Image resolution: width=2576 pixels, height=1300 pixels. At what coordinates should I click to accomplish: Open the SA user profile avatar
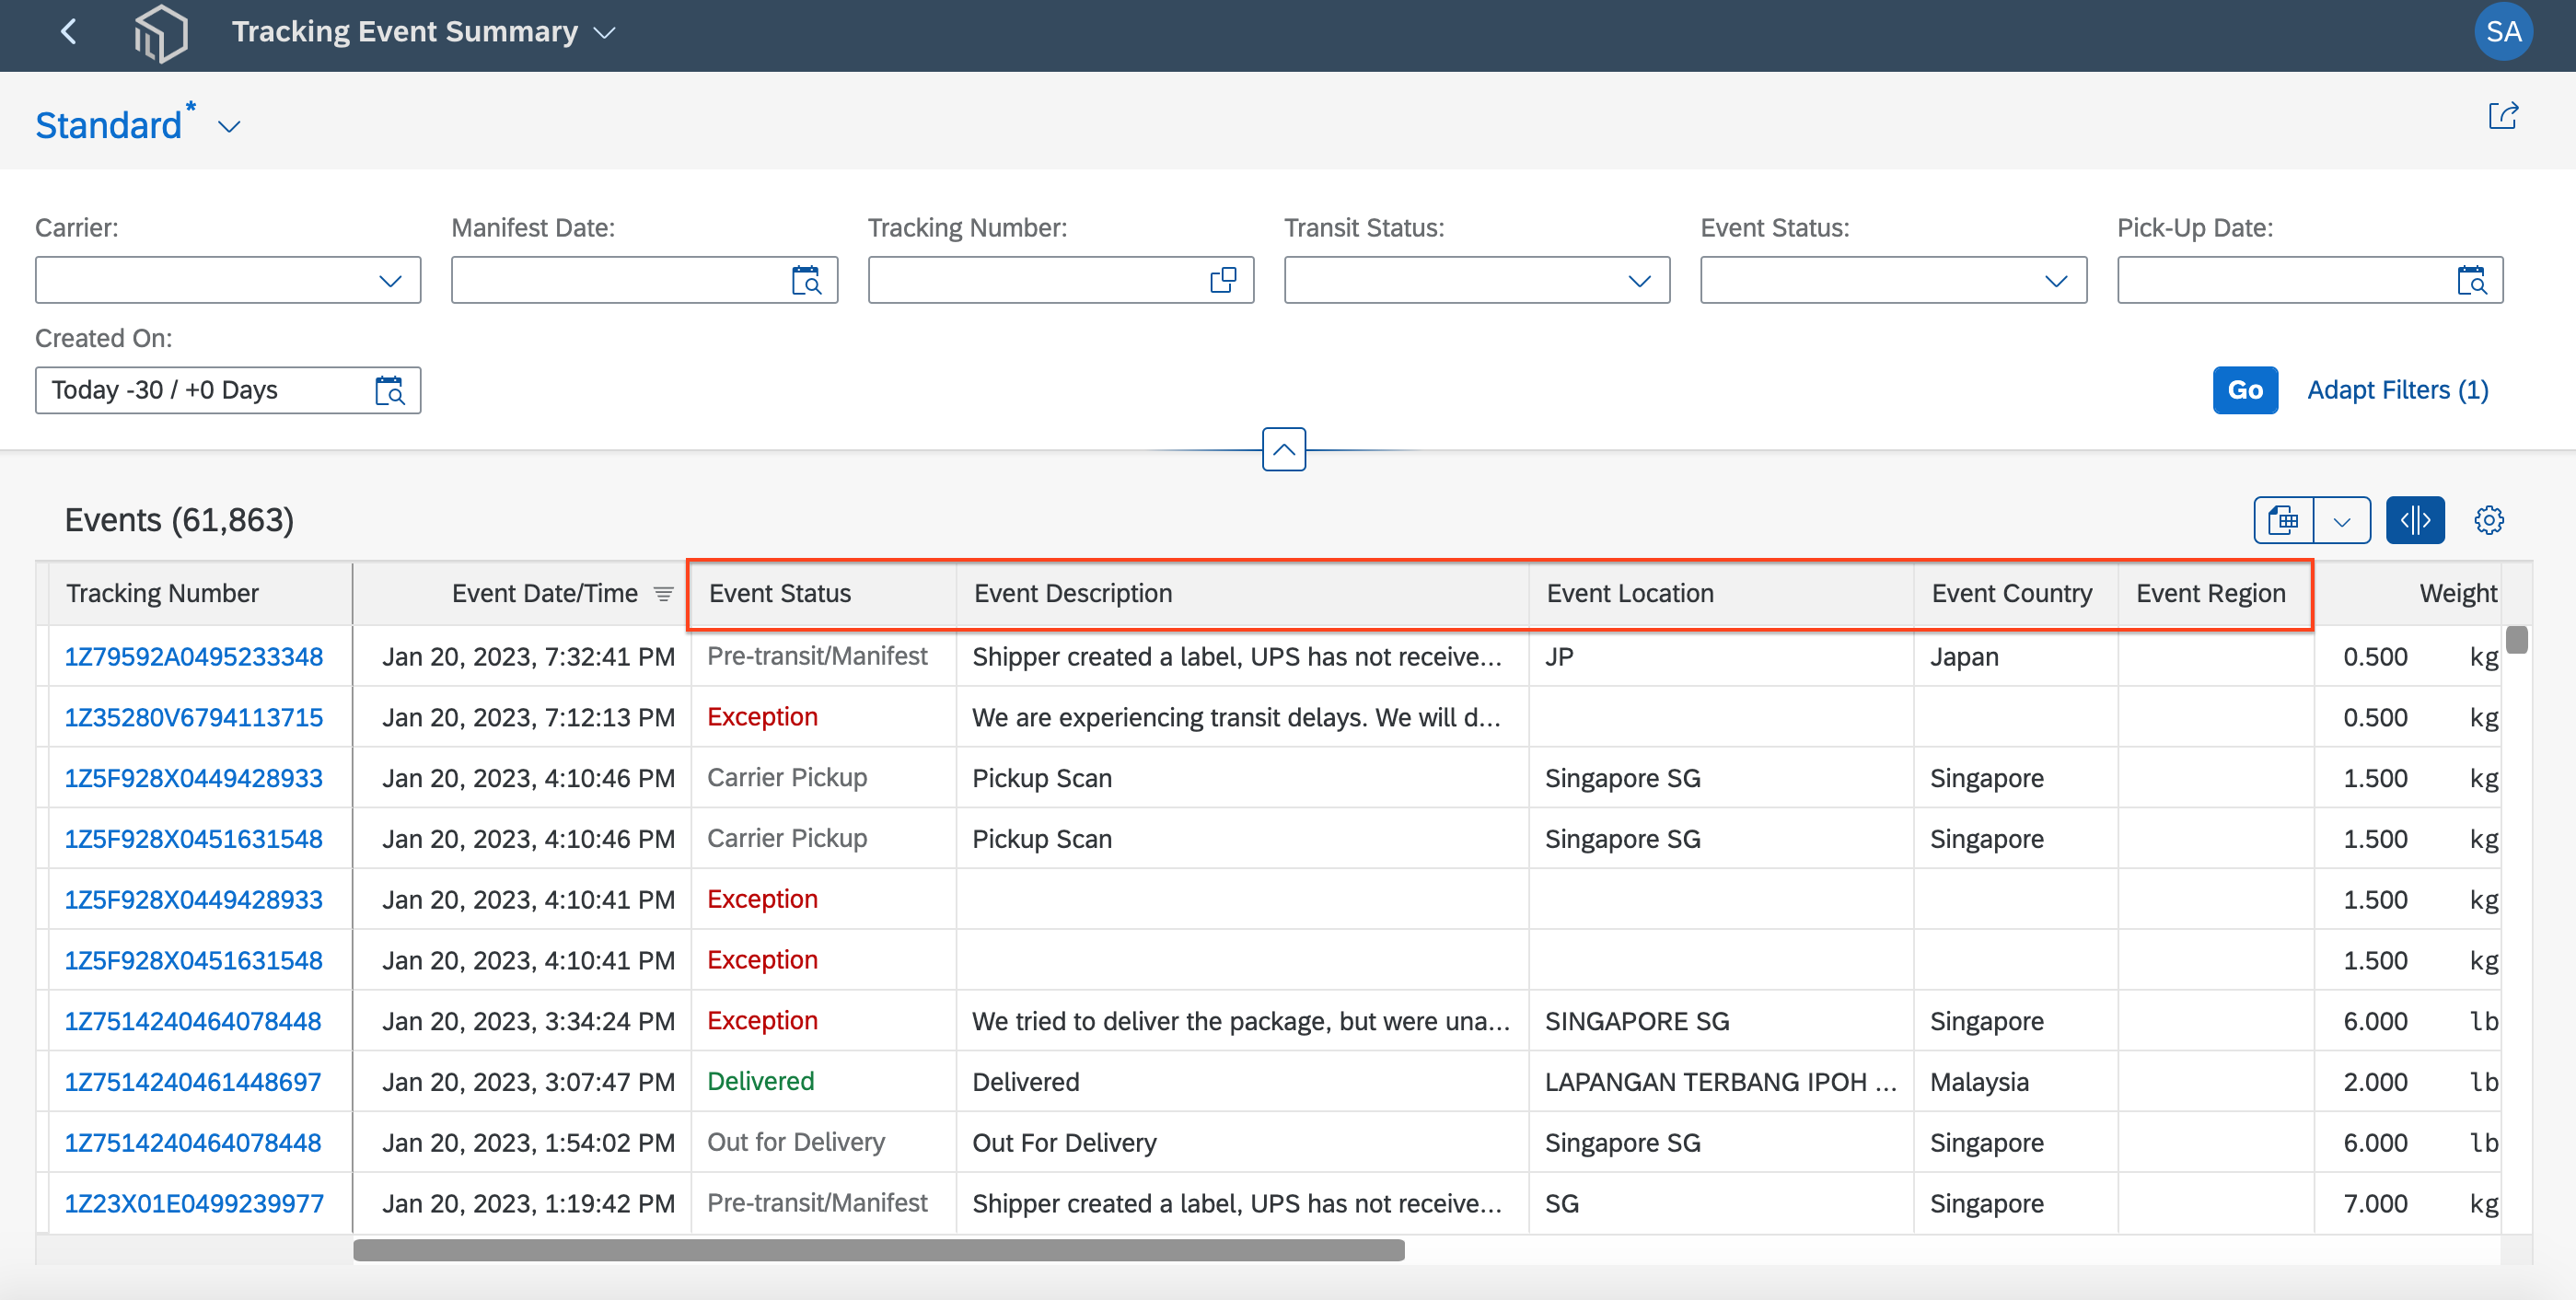[2503, 32]
